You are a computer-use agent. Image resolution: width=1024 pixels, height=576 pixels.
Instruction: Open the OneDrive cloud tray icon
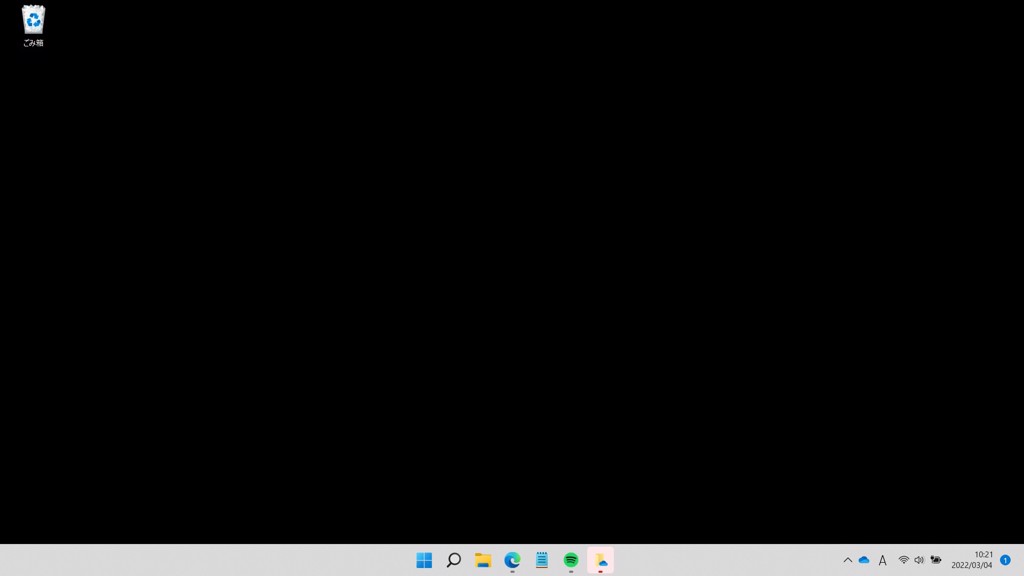pyautogui.click(x=864, y=560)
